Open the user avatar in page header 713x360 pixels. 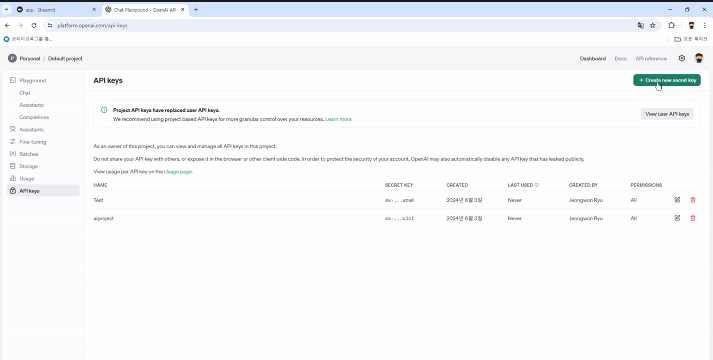point(699,58)
